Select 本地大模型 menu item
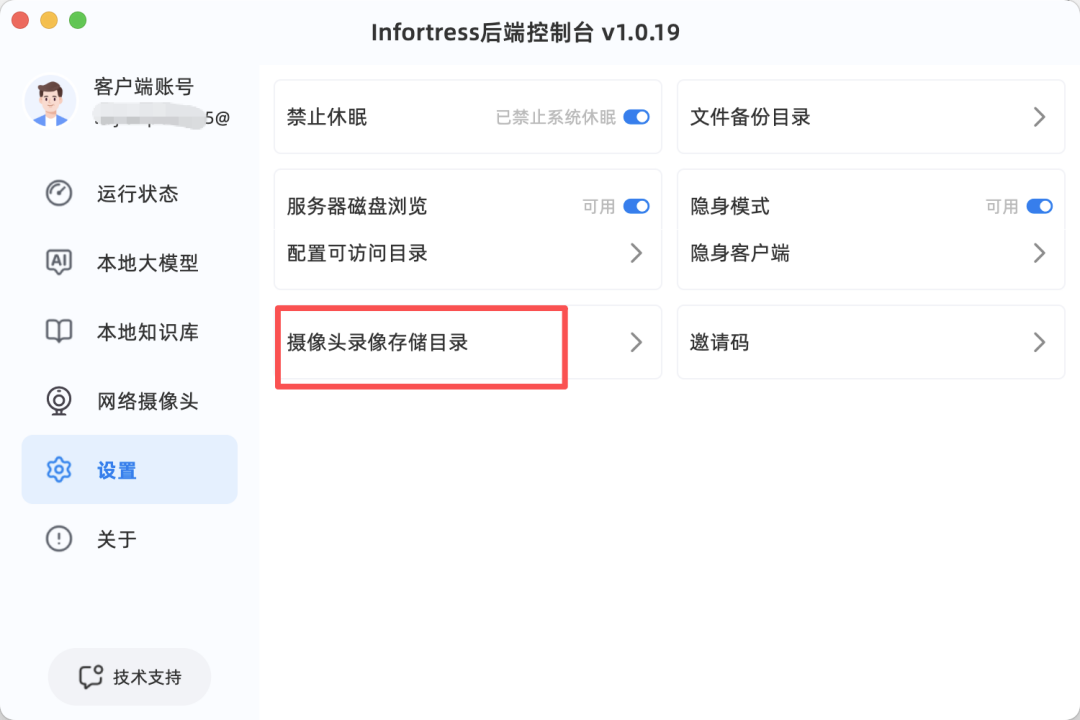 tap(129, 262)
